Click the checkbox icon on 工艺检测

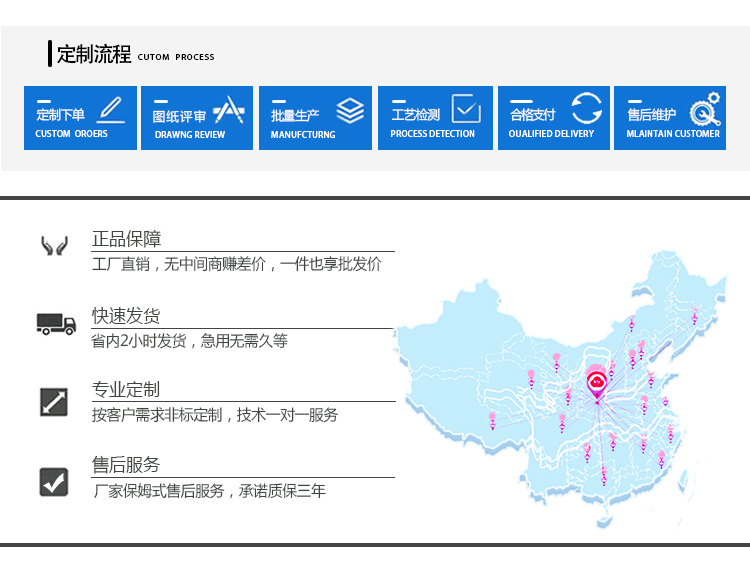point(466,108)
